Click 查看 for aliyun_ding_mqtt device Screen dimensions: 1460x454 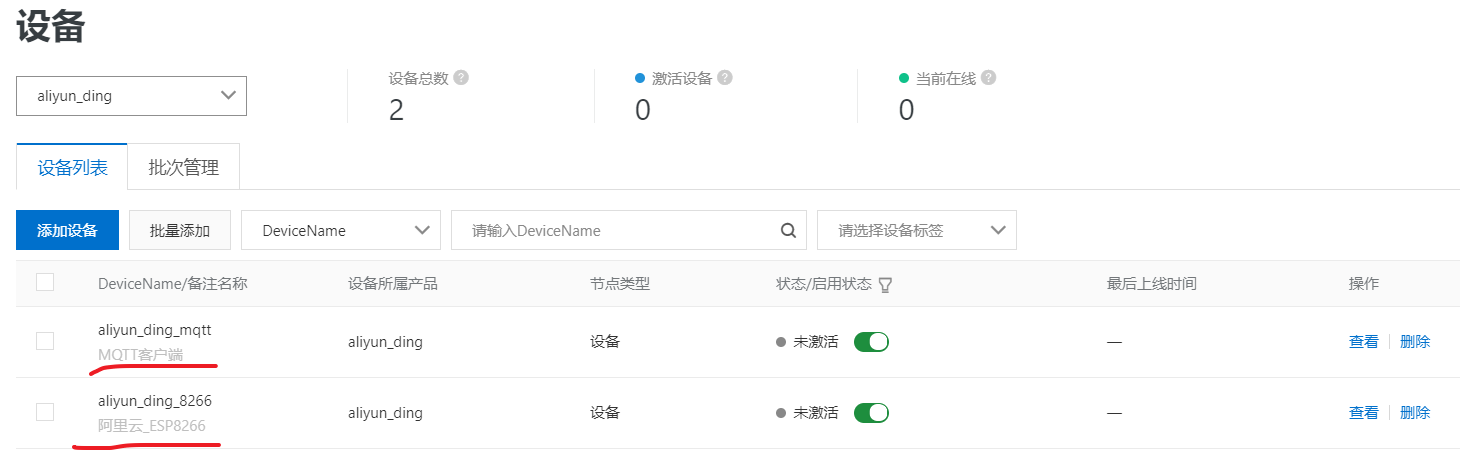pos(1363,342)
